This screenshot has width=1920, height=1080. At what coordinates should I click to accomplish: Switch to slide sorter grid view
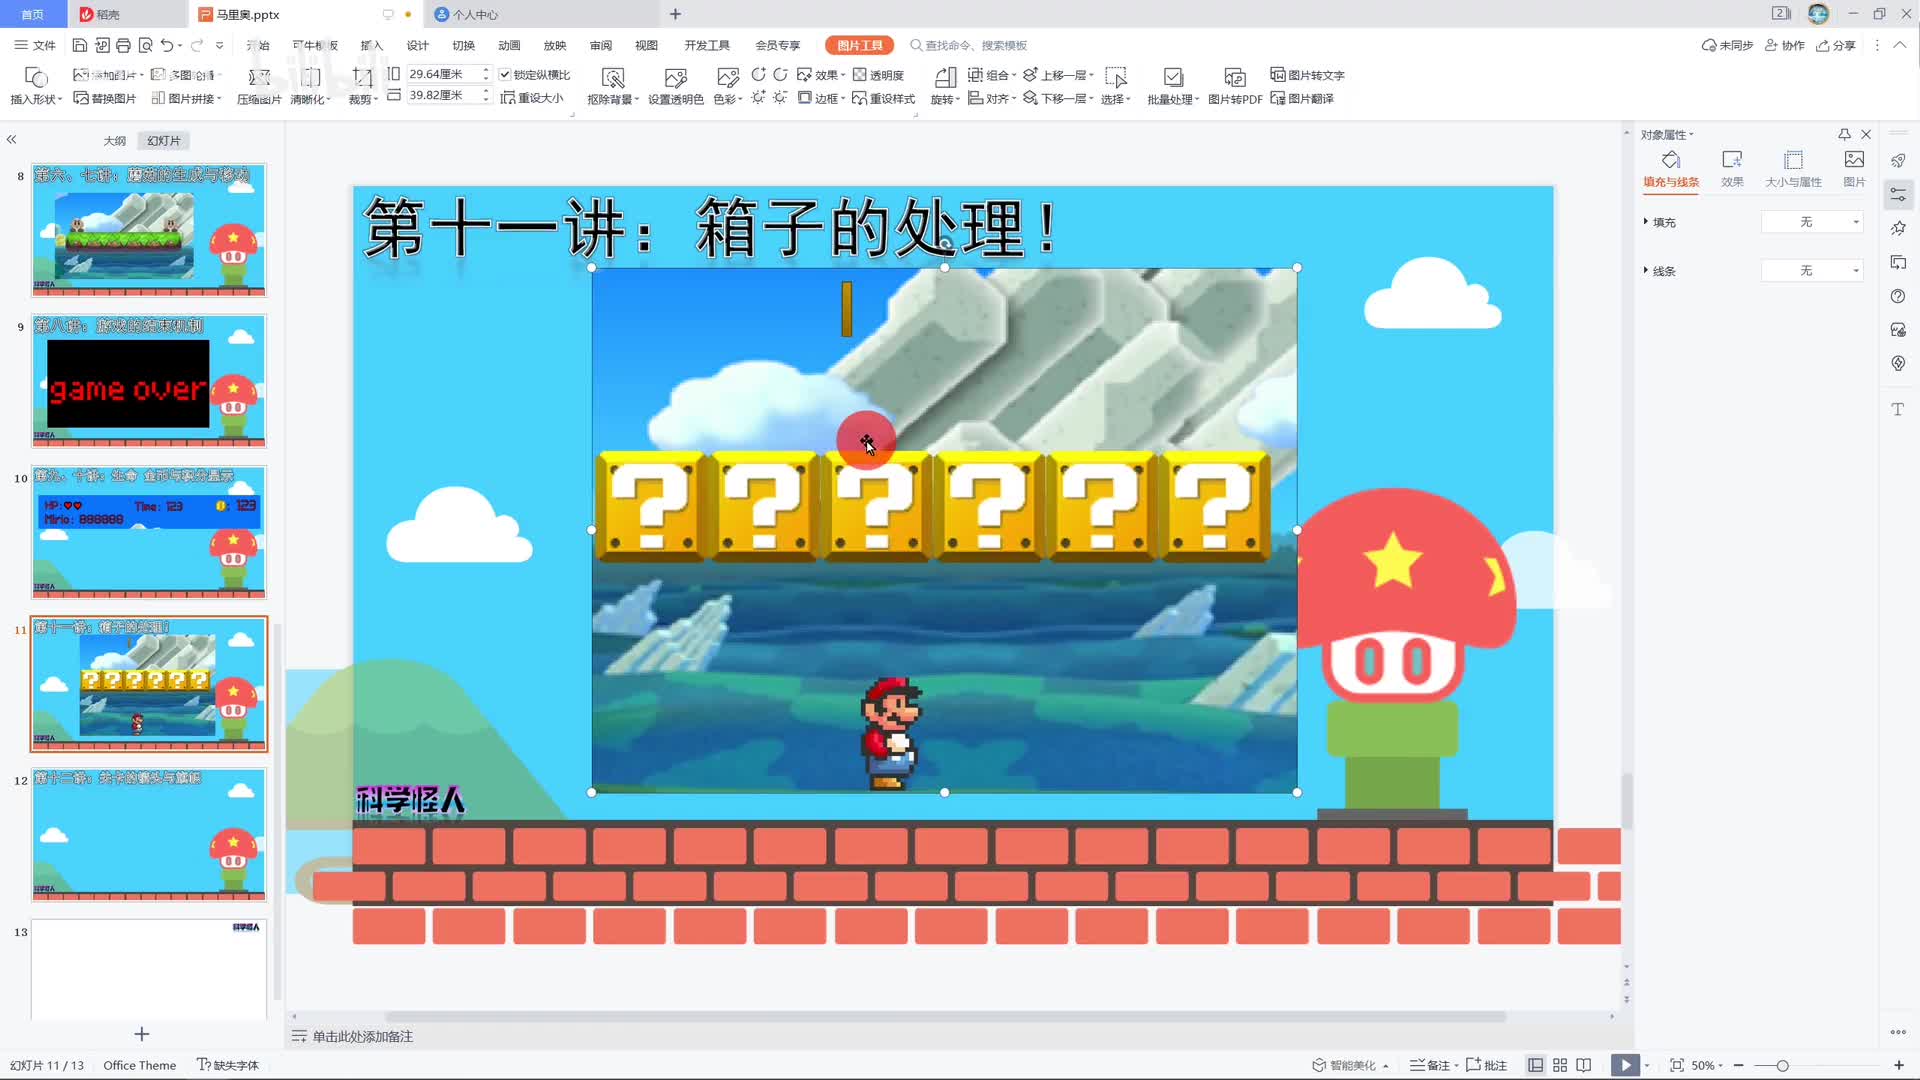(x=1560, y=1065)
